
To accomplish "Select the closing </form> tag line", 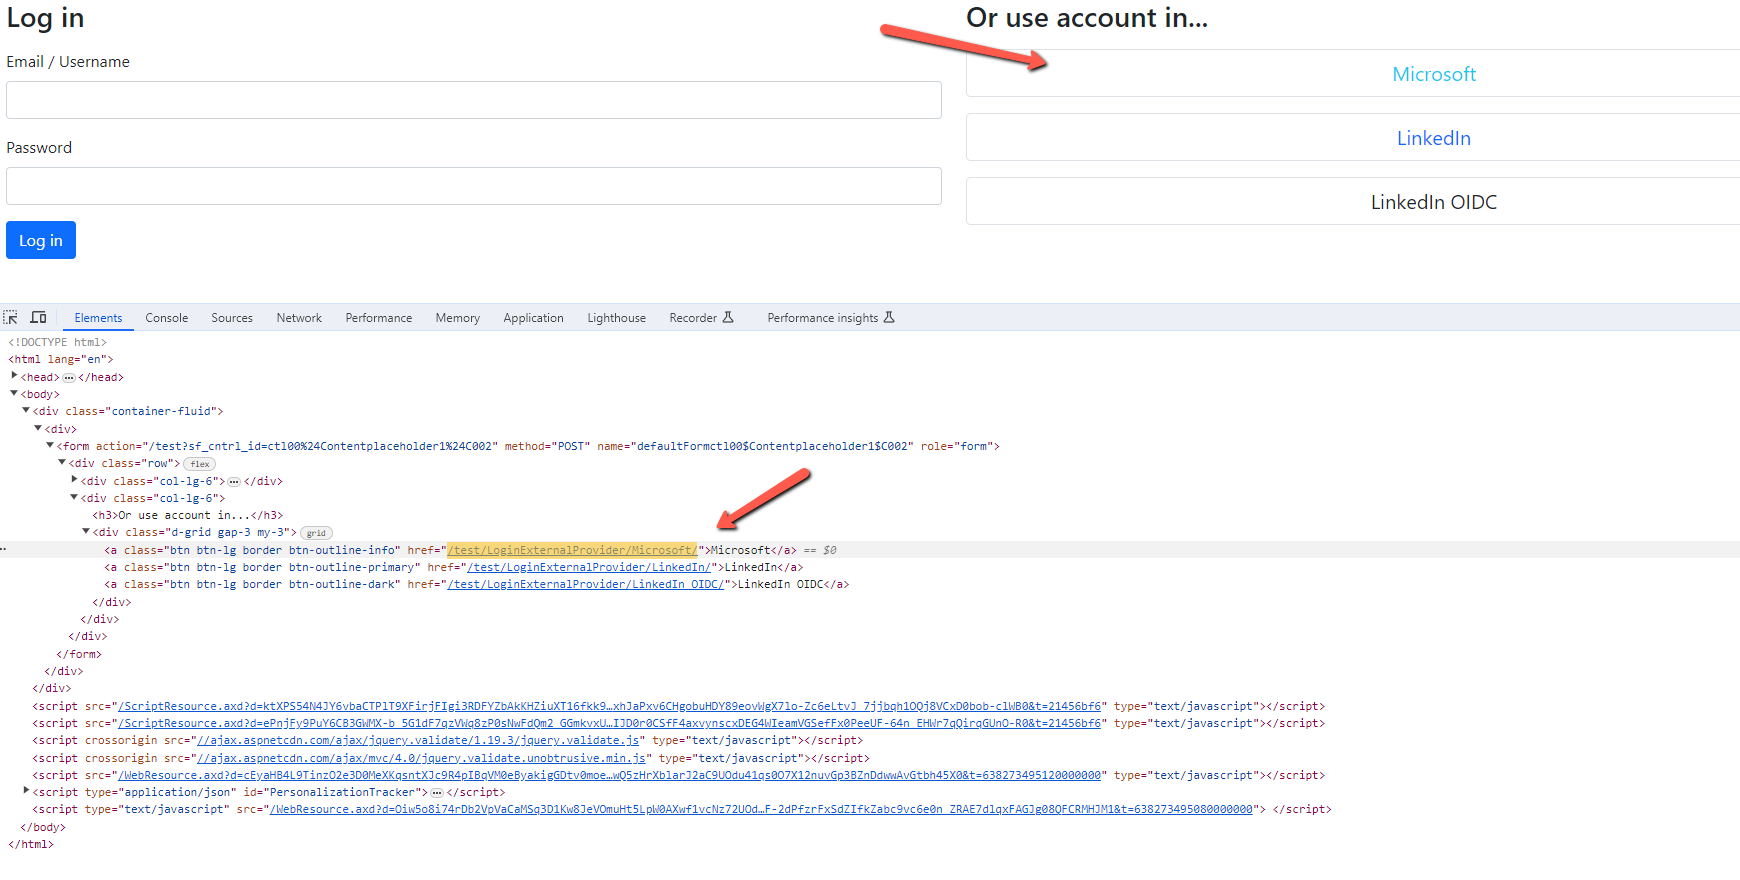I will pos(79,654).
